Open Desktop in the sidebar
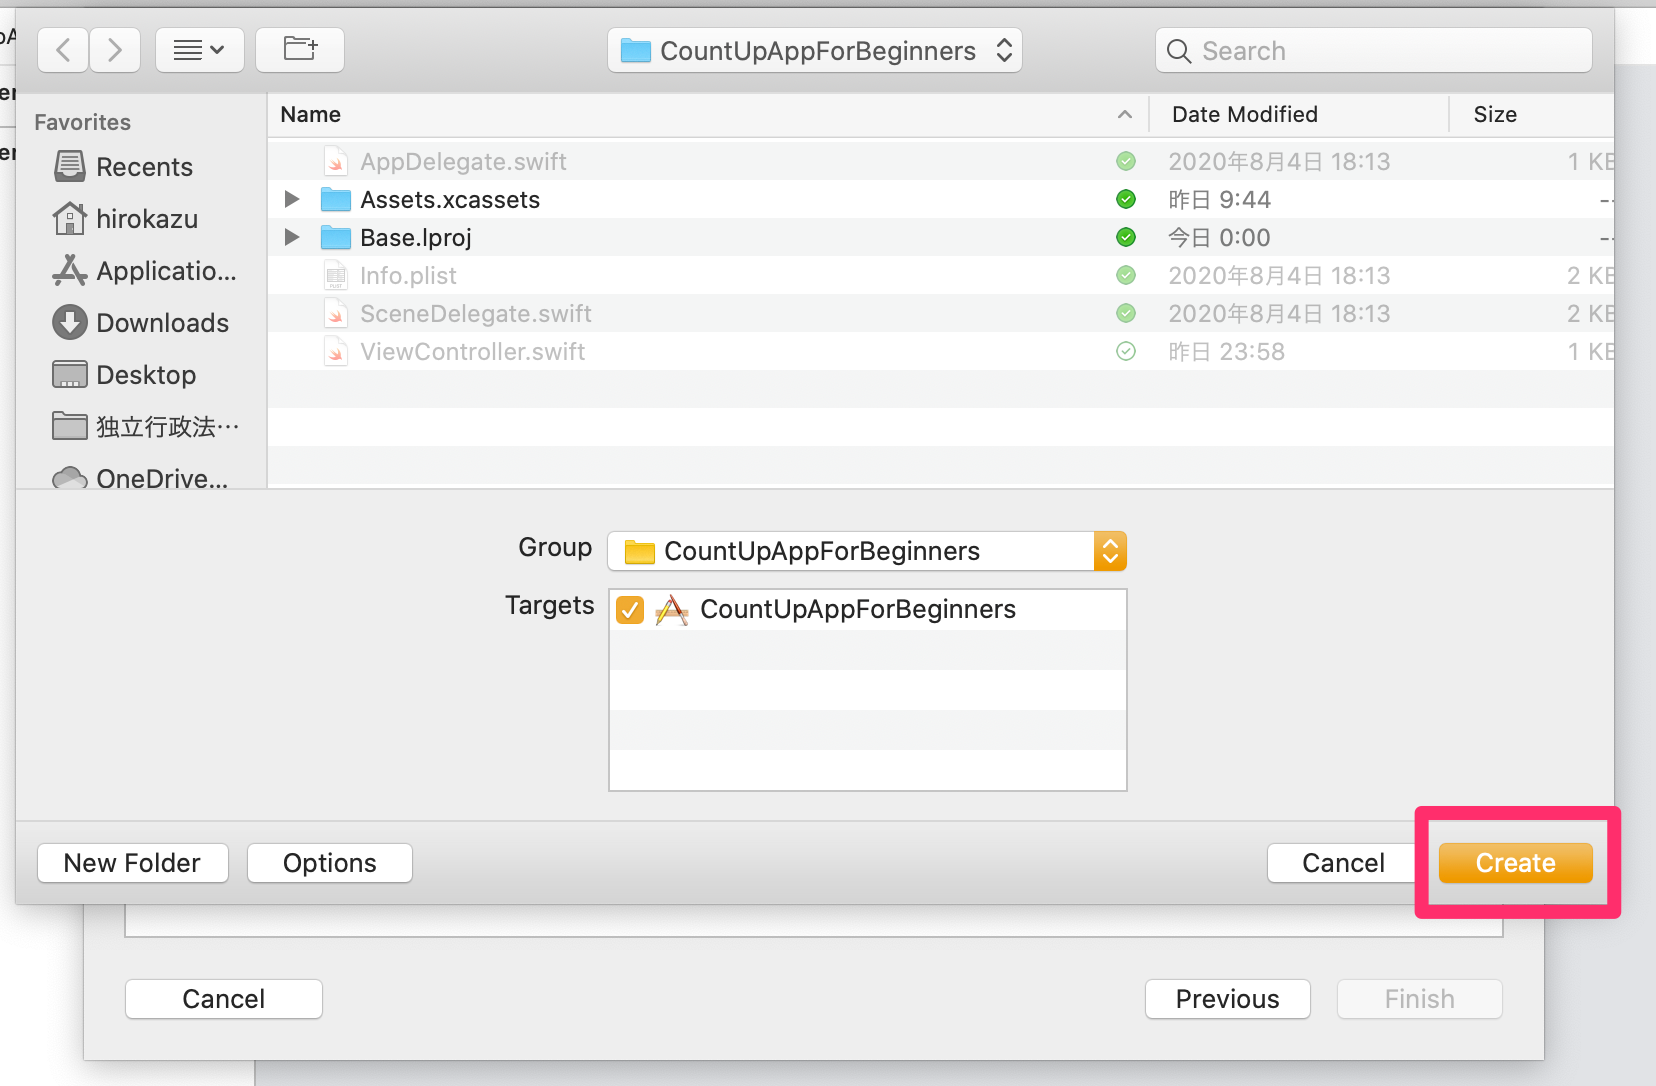1656x1086 pixels. pos(124,375)
